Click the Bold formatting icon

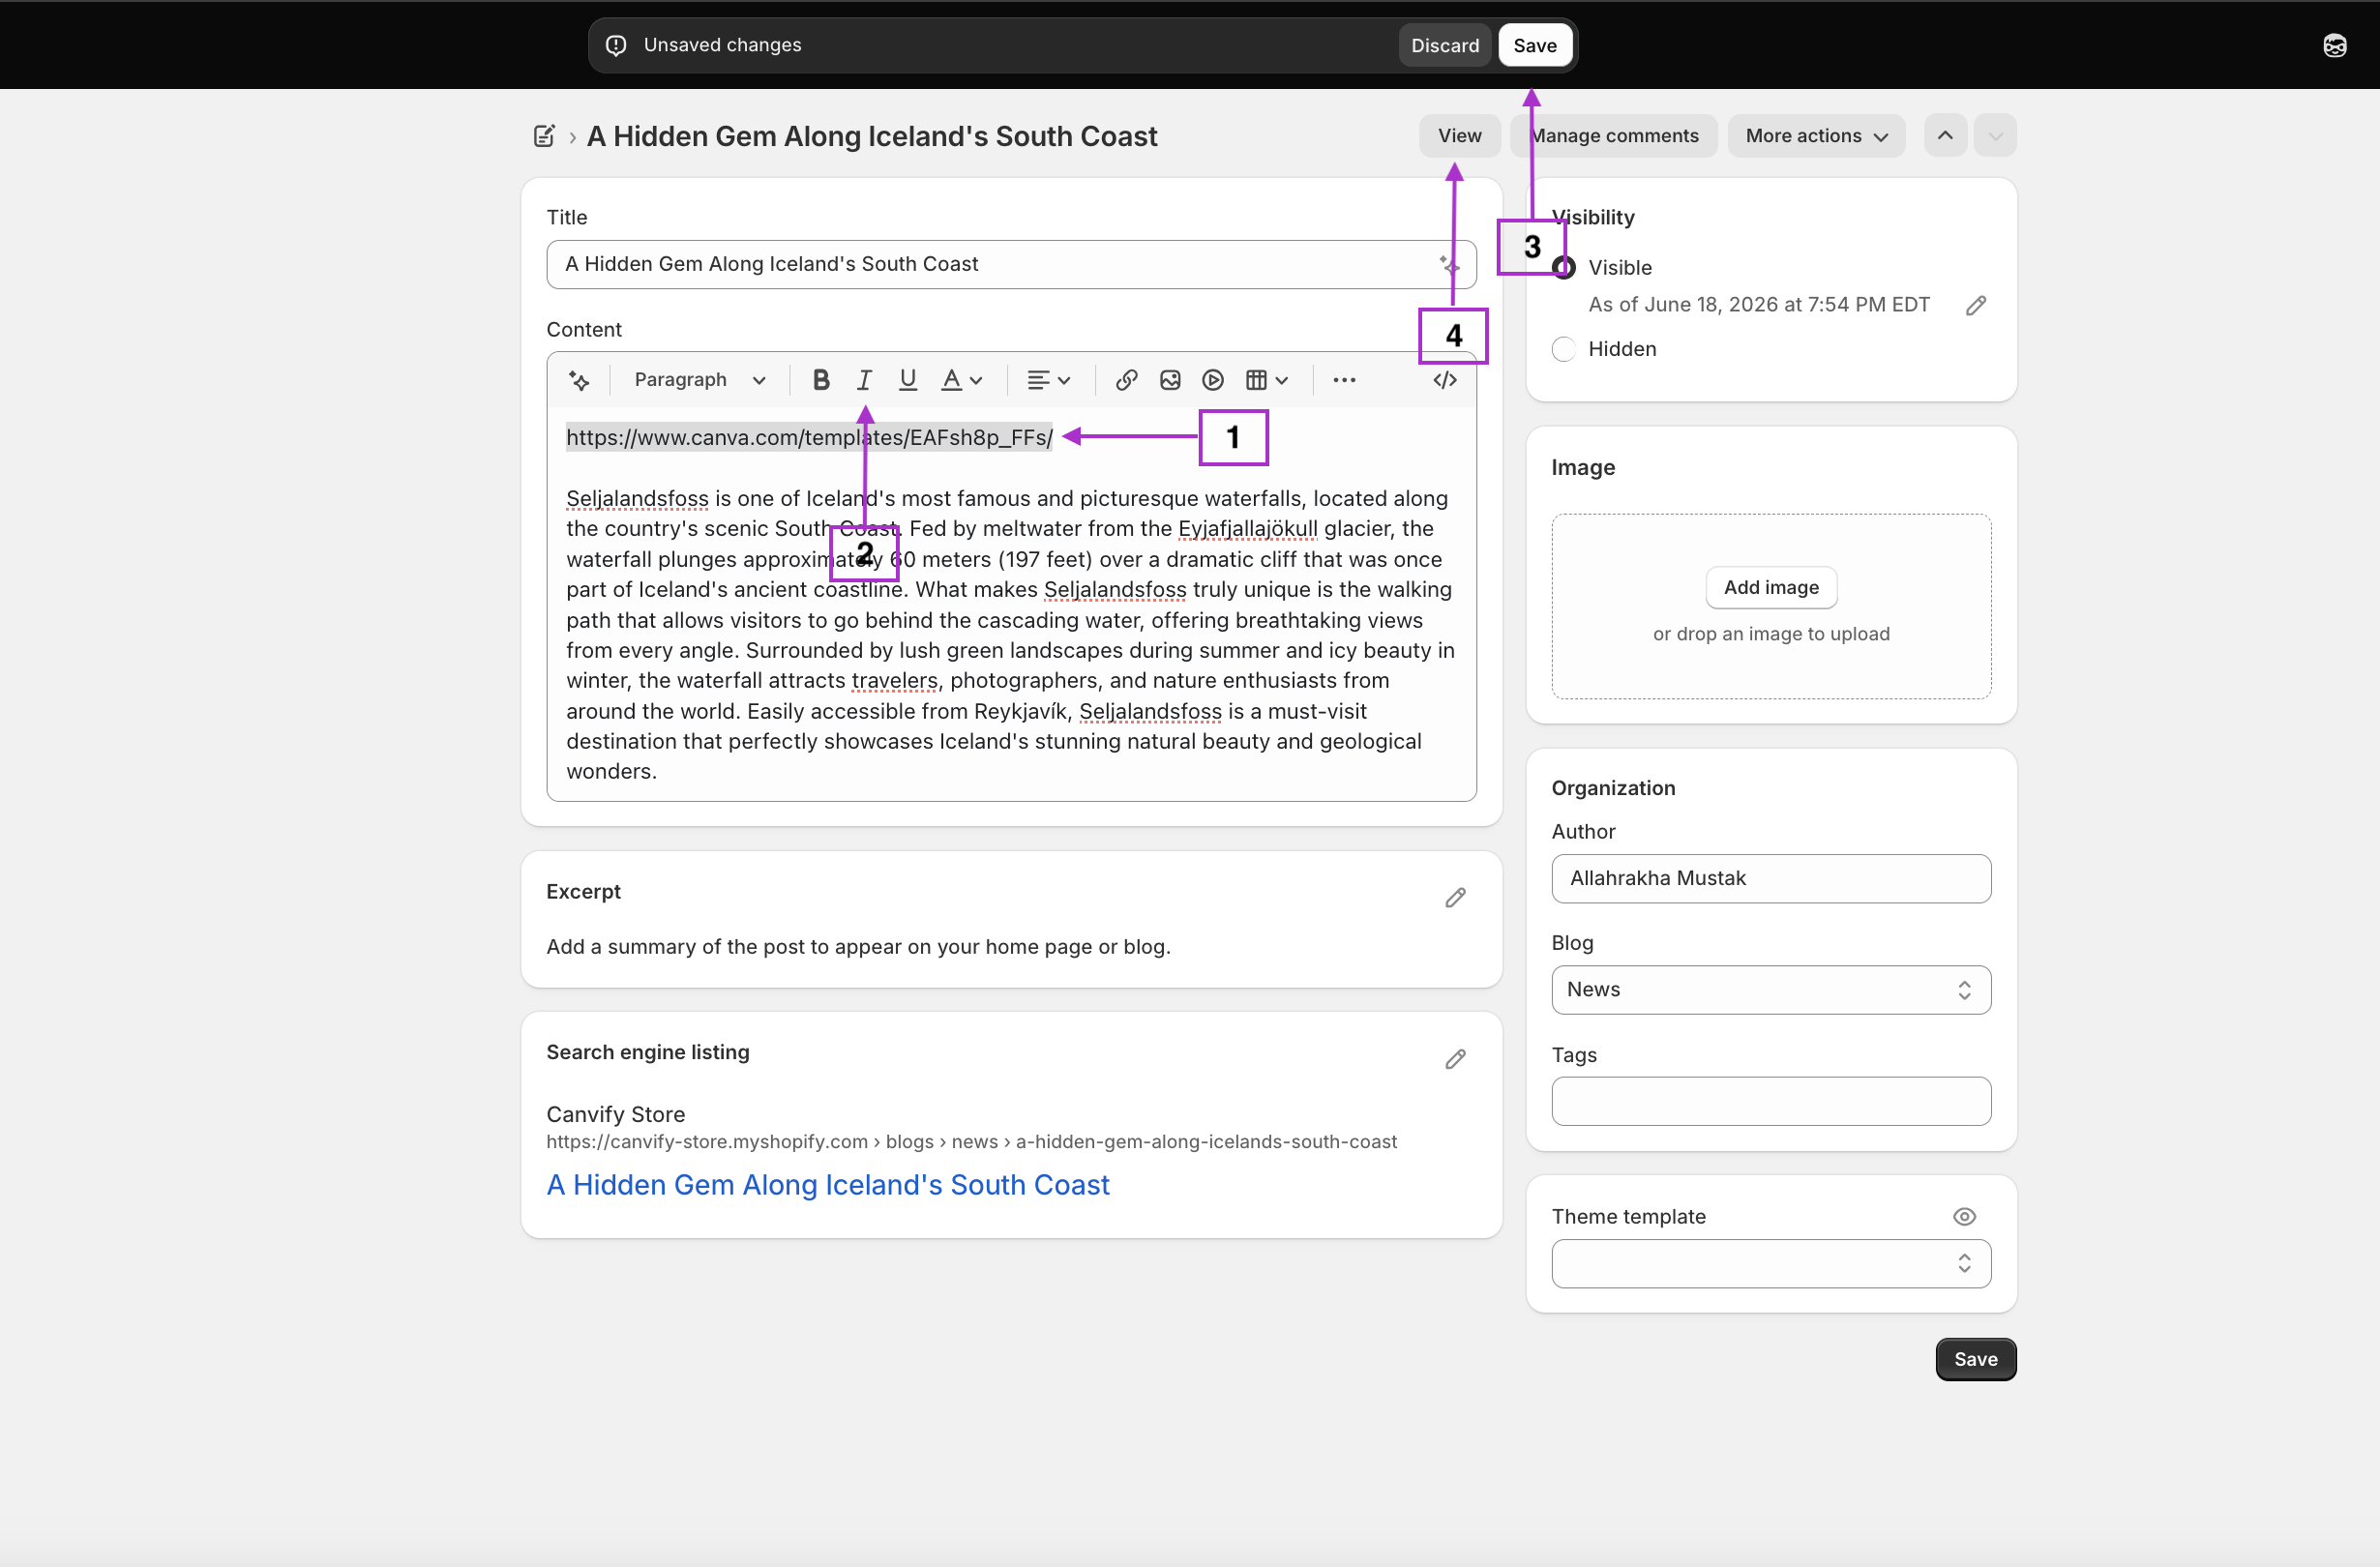coord(821,380)
